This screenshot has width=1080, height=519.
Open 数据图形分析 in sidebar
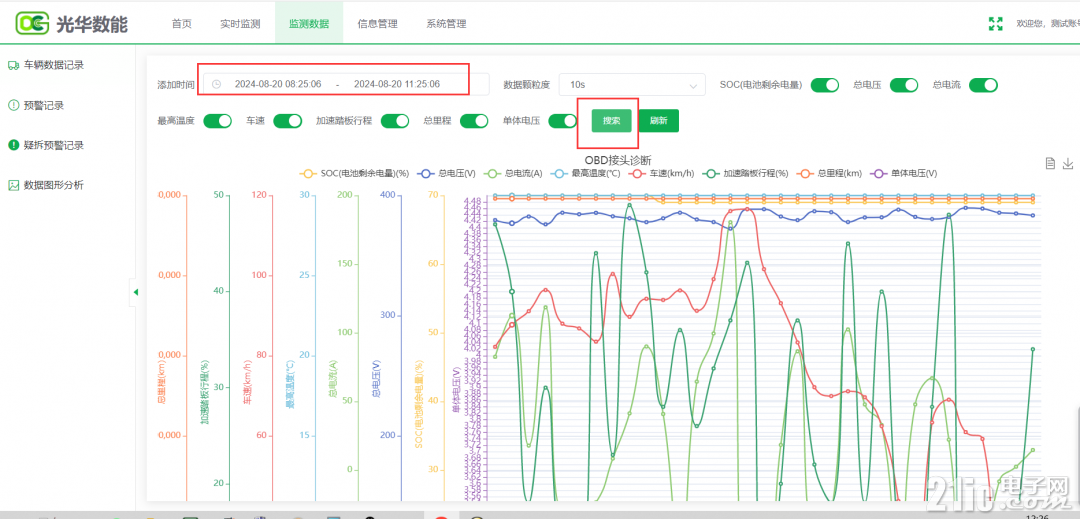[54, 185]
